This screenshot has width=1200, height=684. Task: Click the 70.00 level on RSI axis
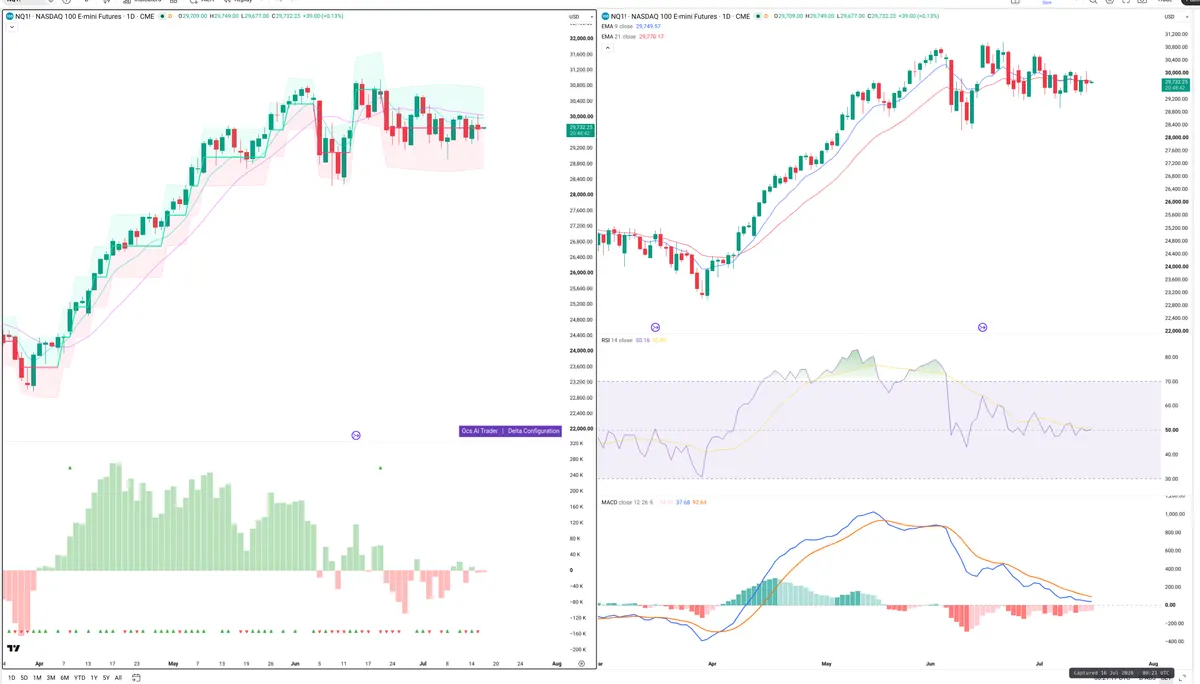[1172, 381]
